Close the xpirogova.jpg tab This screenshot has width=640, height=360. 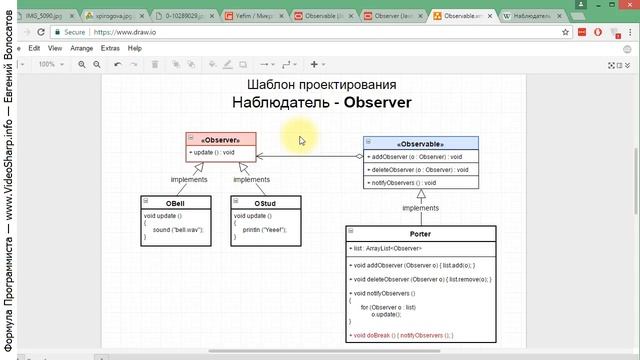click(142, 16)
